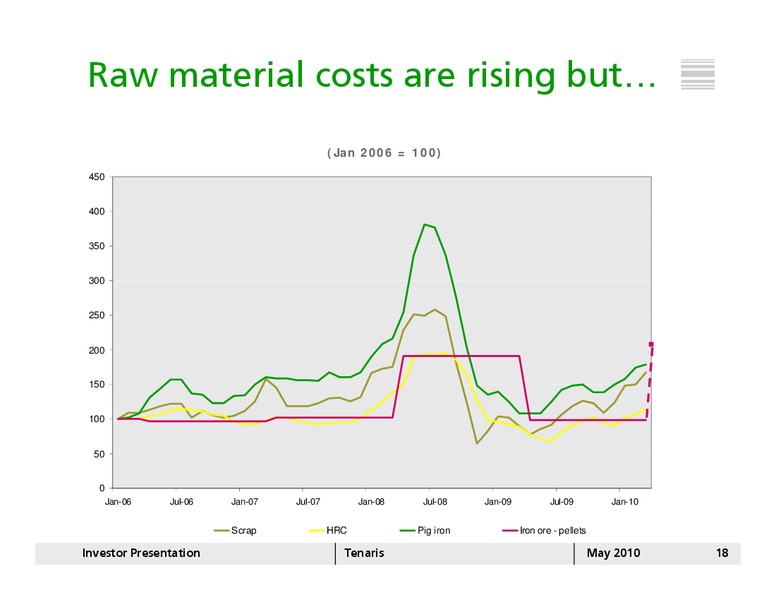The image size is (776, 600).
Task: Click the y-axis label 100
Action: click(x=97, y=419)
